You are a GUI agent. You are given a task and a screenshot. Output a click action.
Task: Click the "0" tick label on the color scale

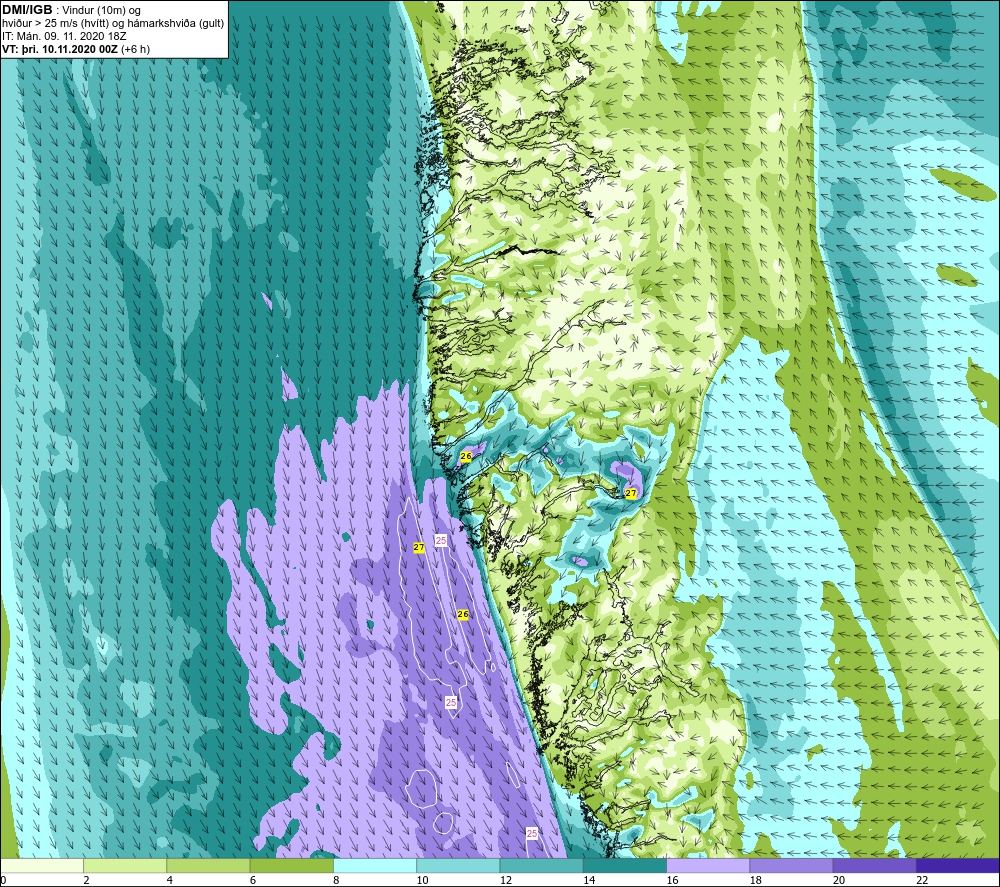(3, 880)
